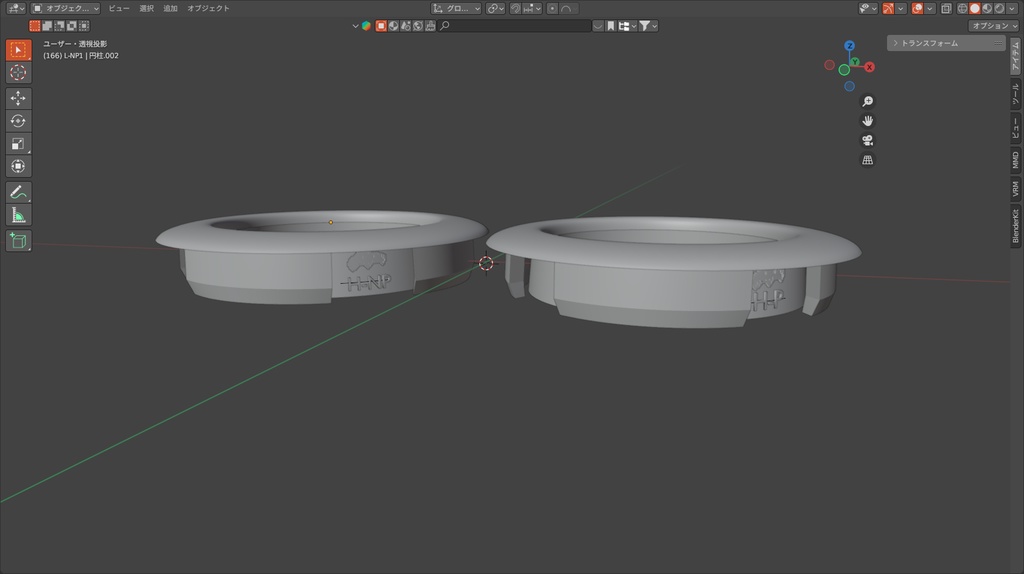The height and width of the screenshot is (574, 1024).
Task: Open overlay options dropdown arrow
Action: pos(930,8)
